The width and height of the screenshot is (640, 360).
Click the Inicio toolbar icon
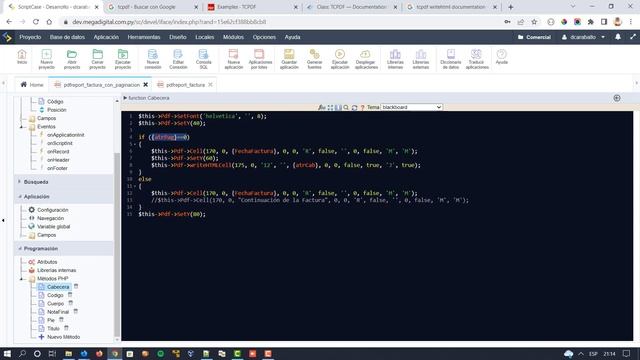[x=22, y=57]
